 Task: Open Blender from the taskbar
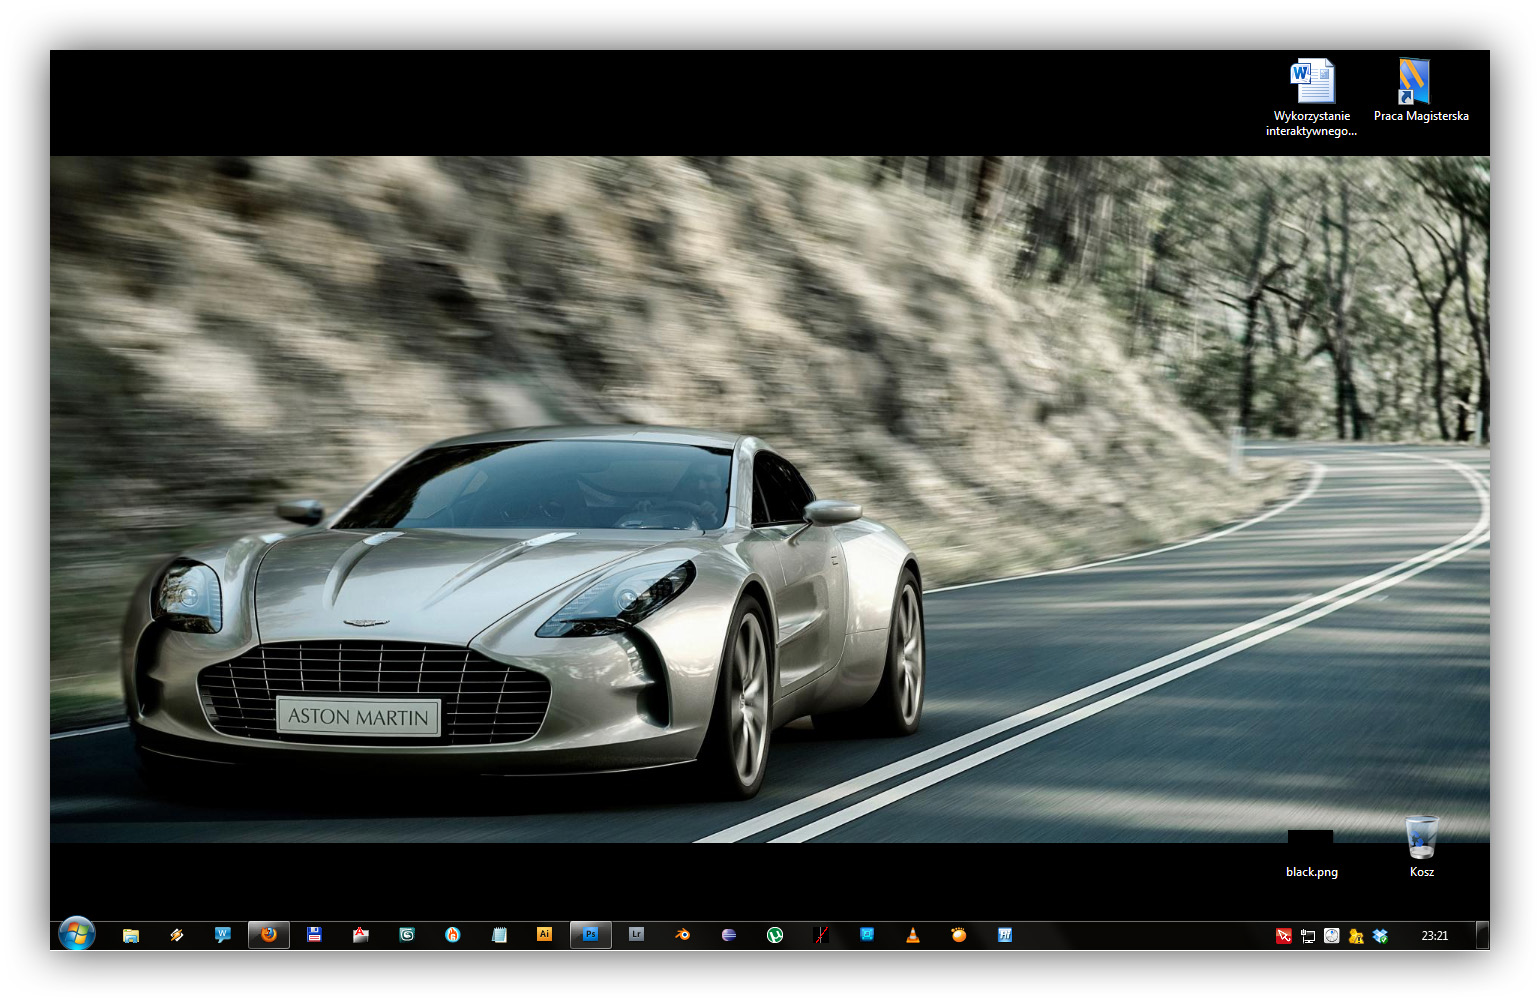coord(683,935)
